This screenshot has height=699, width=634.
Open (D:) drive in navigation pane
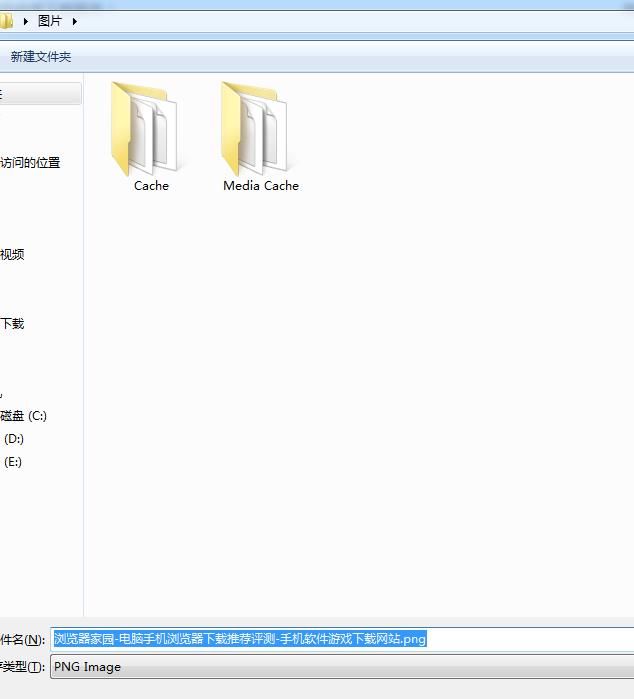[x=14, y=439]
